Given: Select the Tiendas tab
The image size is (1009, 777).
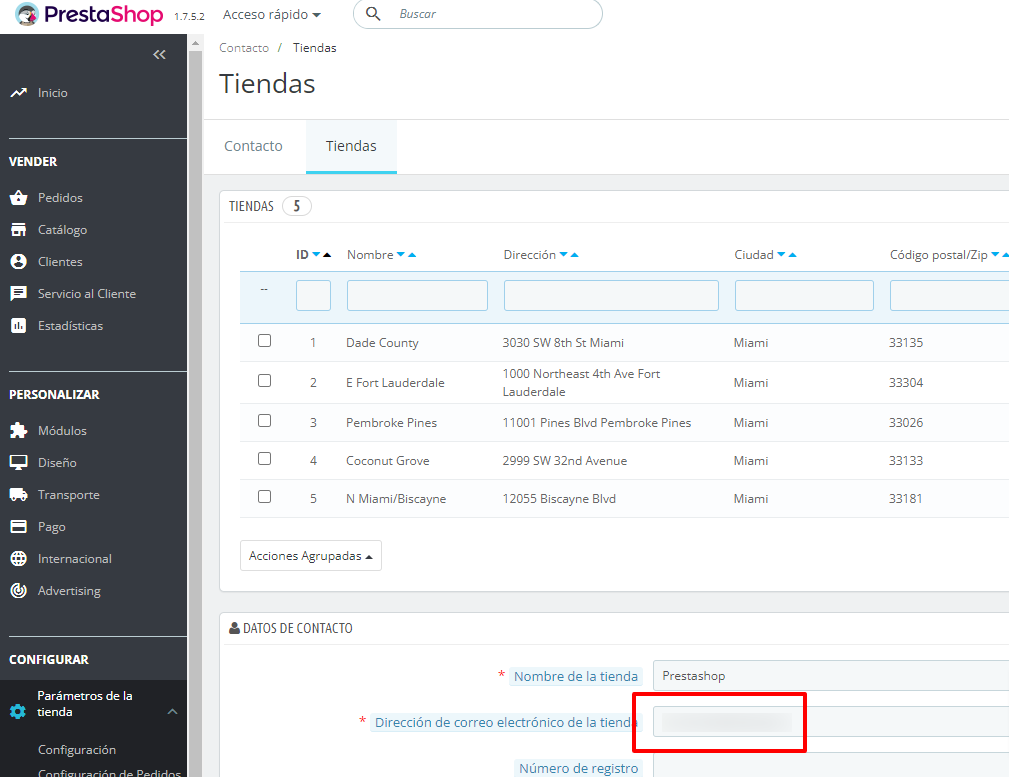Looking at the screenshot, I should [x=351, y=146].
